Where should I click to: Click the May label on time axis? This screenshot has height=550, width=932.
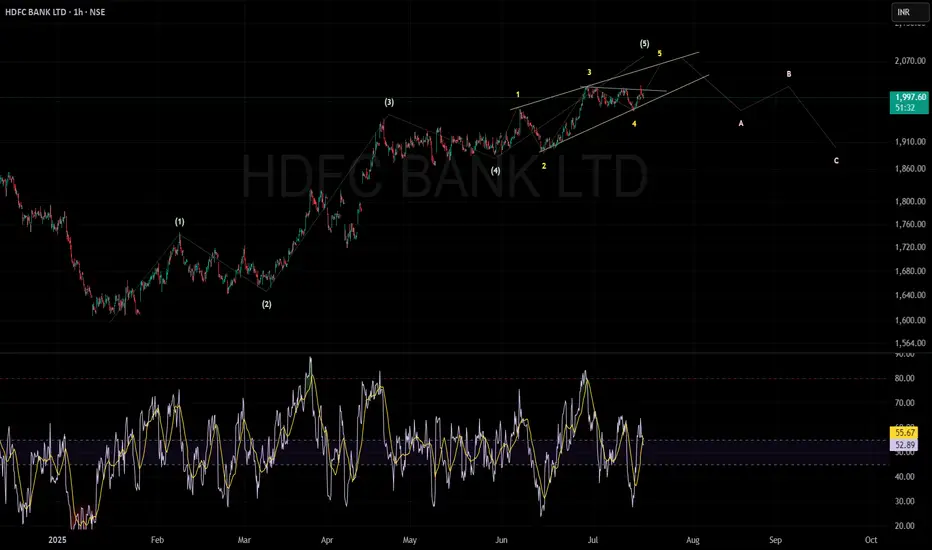coord(410,540)
